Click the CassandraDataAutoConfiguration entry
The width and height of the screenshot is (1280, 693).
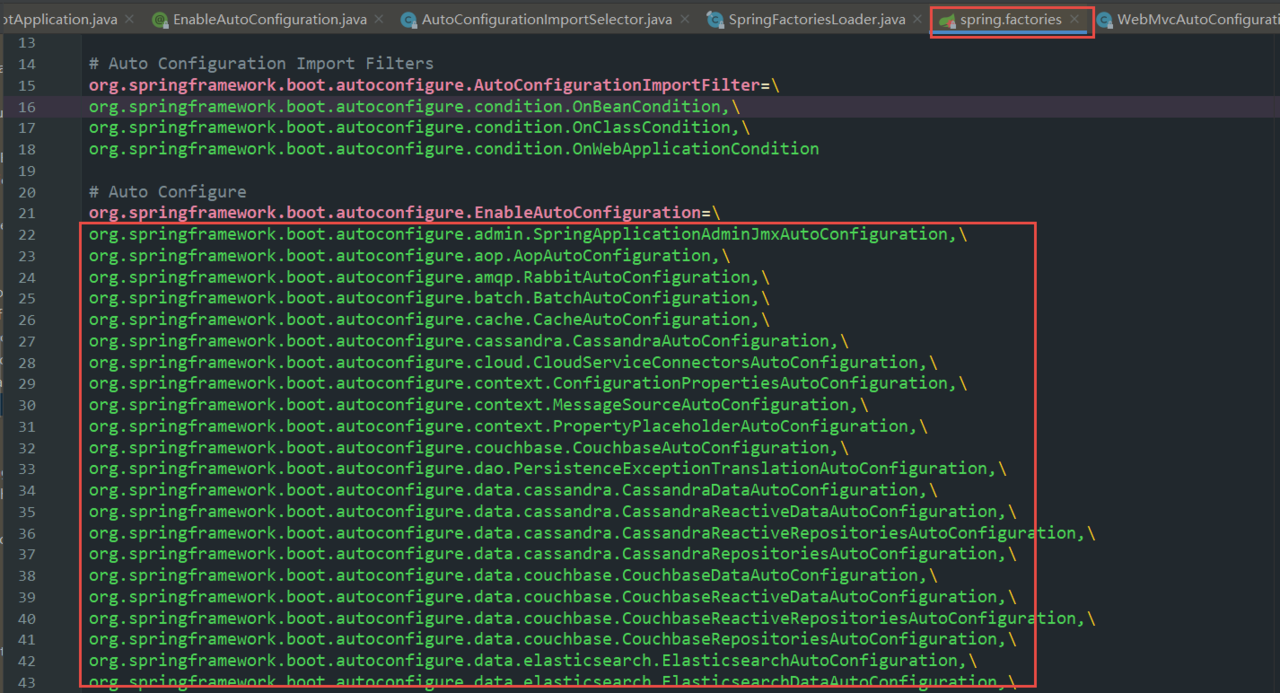[x=512, y=490]
